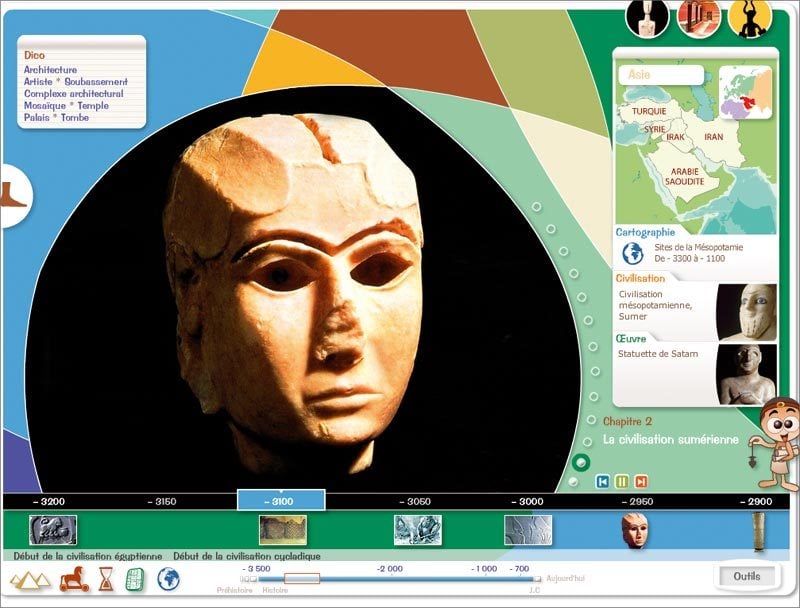Click the yellow silhouette figure circle icon
This screenshot has width=800, height=608.
749,18
